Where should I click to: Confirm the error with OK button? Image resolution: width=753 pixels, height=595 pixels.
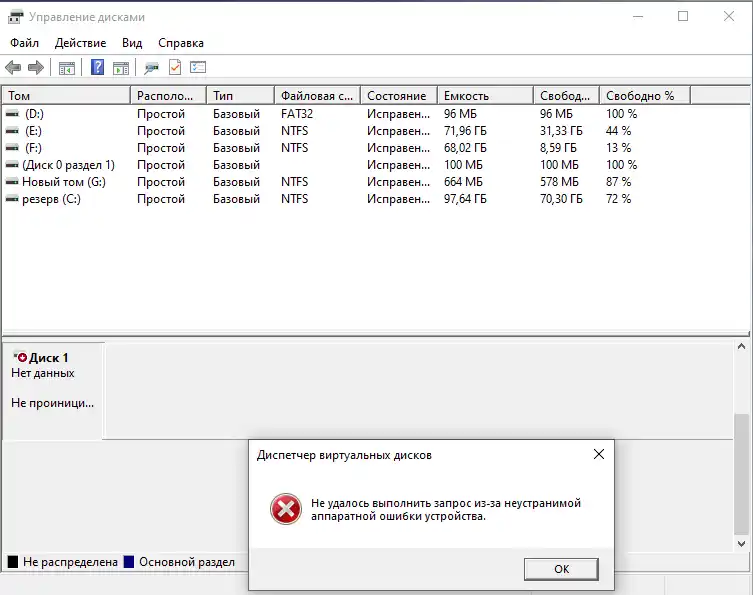pos(561,569)
